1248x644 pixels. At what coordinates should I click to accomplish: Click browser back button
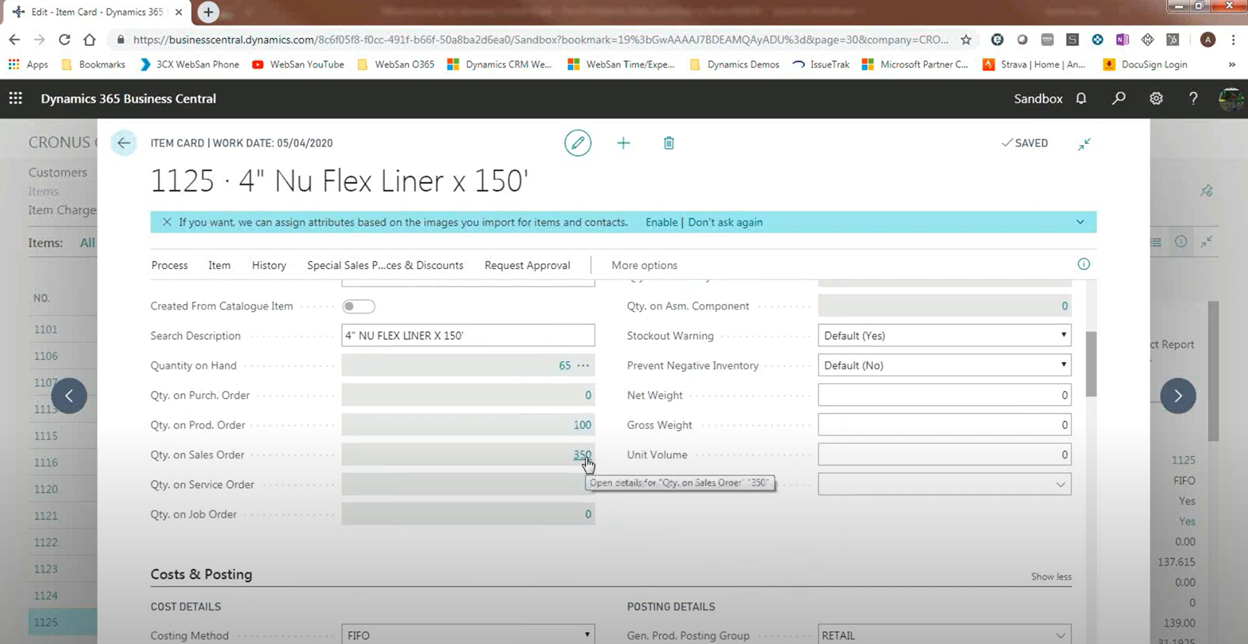pos(14,40)
